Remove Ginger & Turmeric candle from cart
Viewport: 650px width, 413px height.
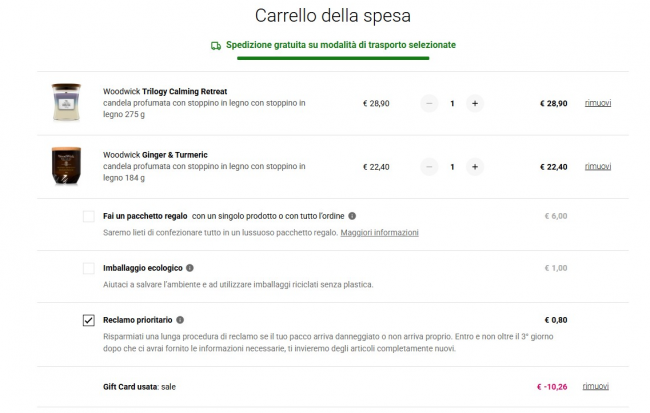click(x=597, y=167)
